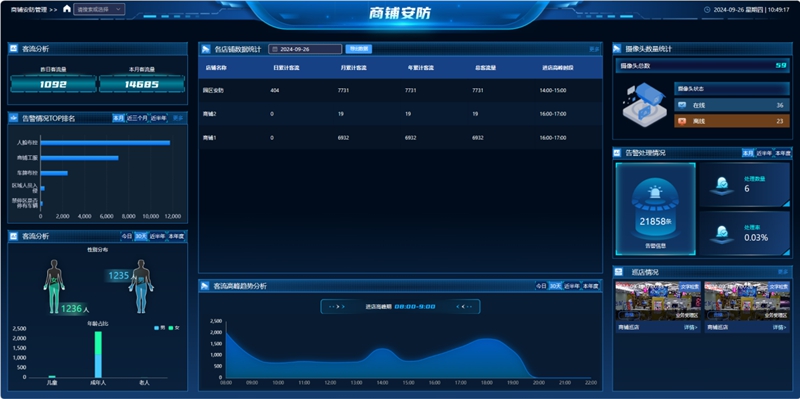Click the 3D surveillance camera illustration
This screenshot has height=399, width=800.
[644, 105]
